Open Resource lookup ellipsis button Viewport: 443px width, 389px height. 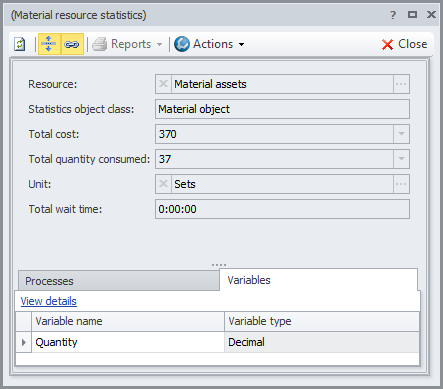pos(401,84)
